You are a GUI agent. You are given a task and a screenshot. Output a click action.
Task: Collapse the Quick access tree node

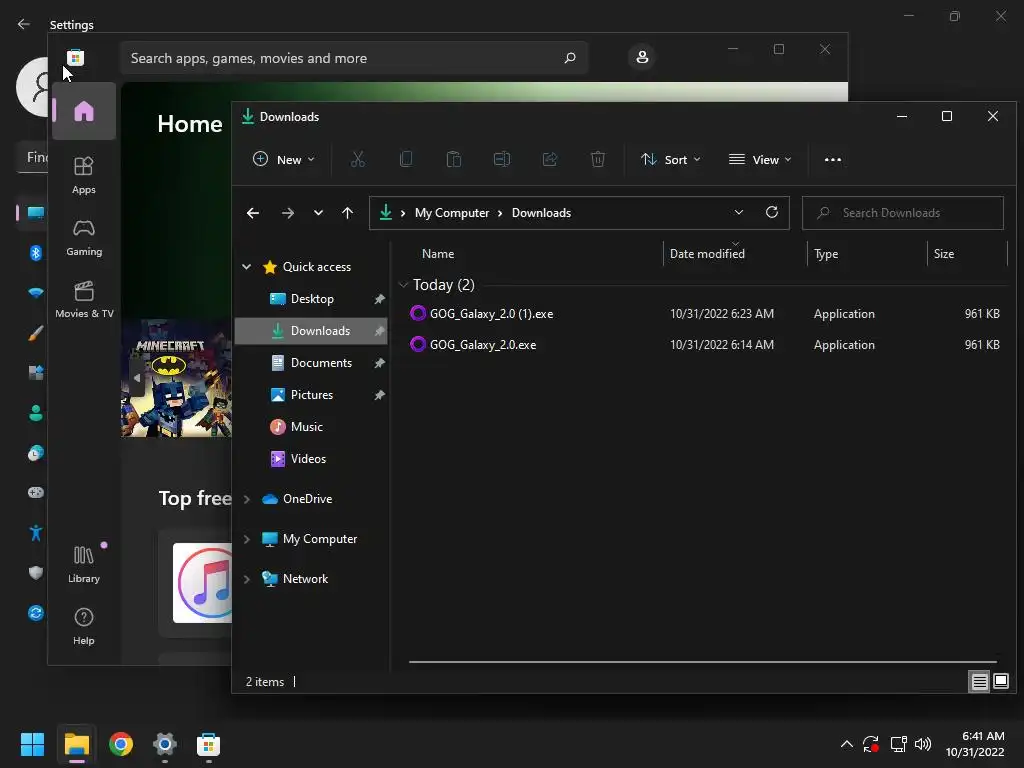pyautogui.click(x=246, y=266)
